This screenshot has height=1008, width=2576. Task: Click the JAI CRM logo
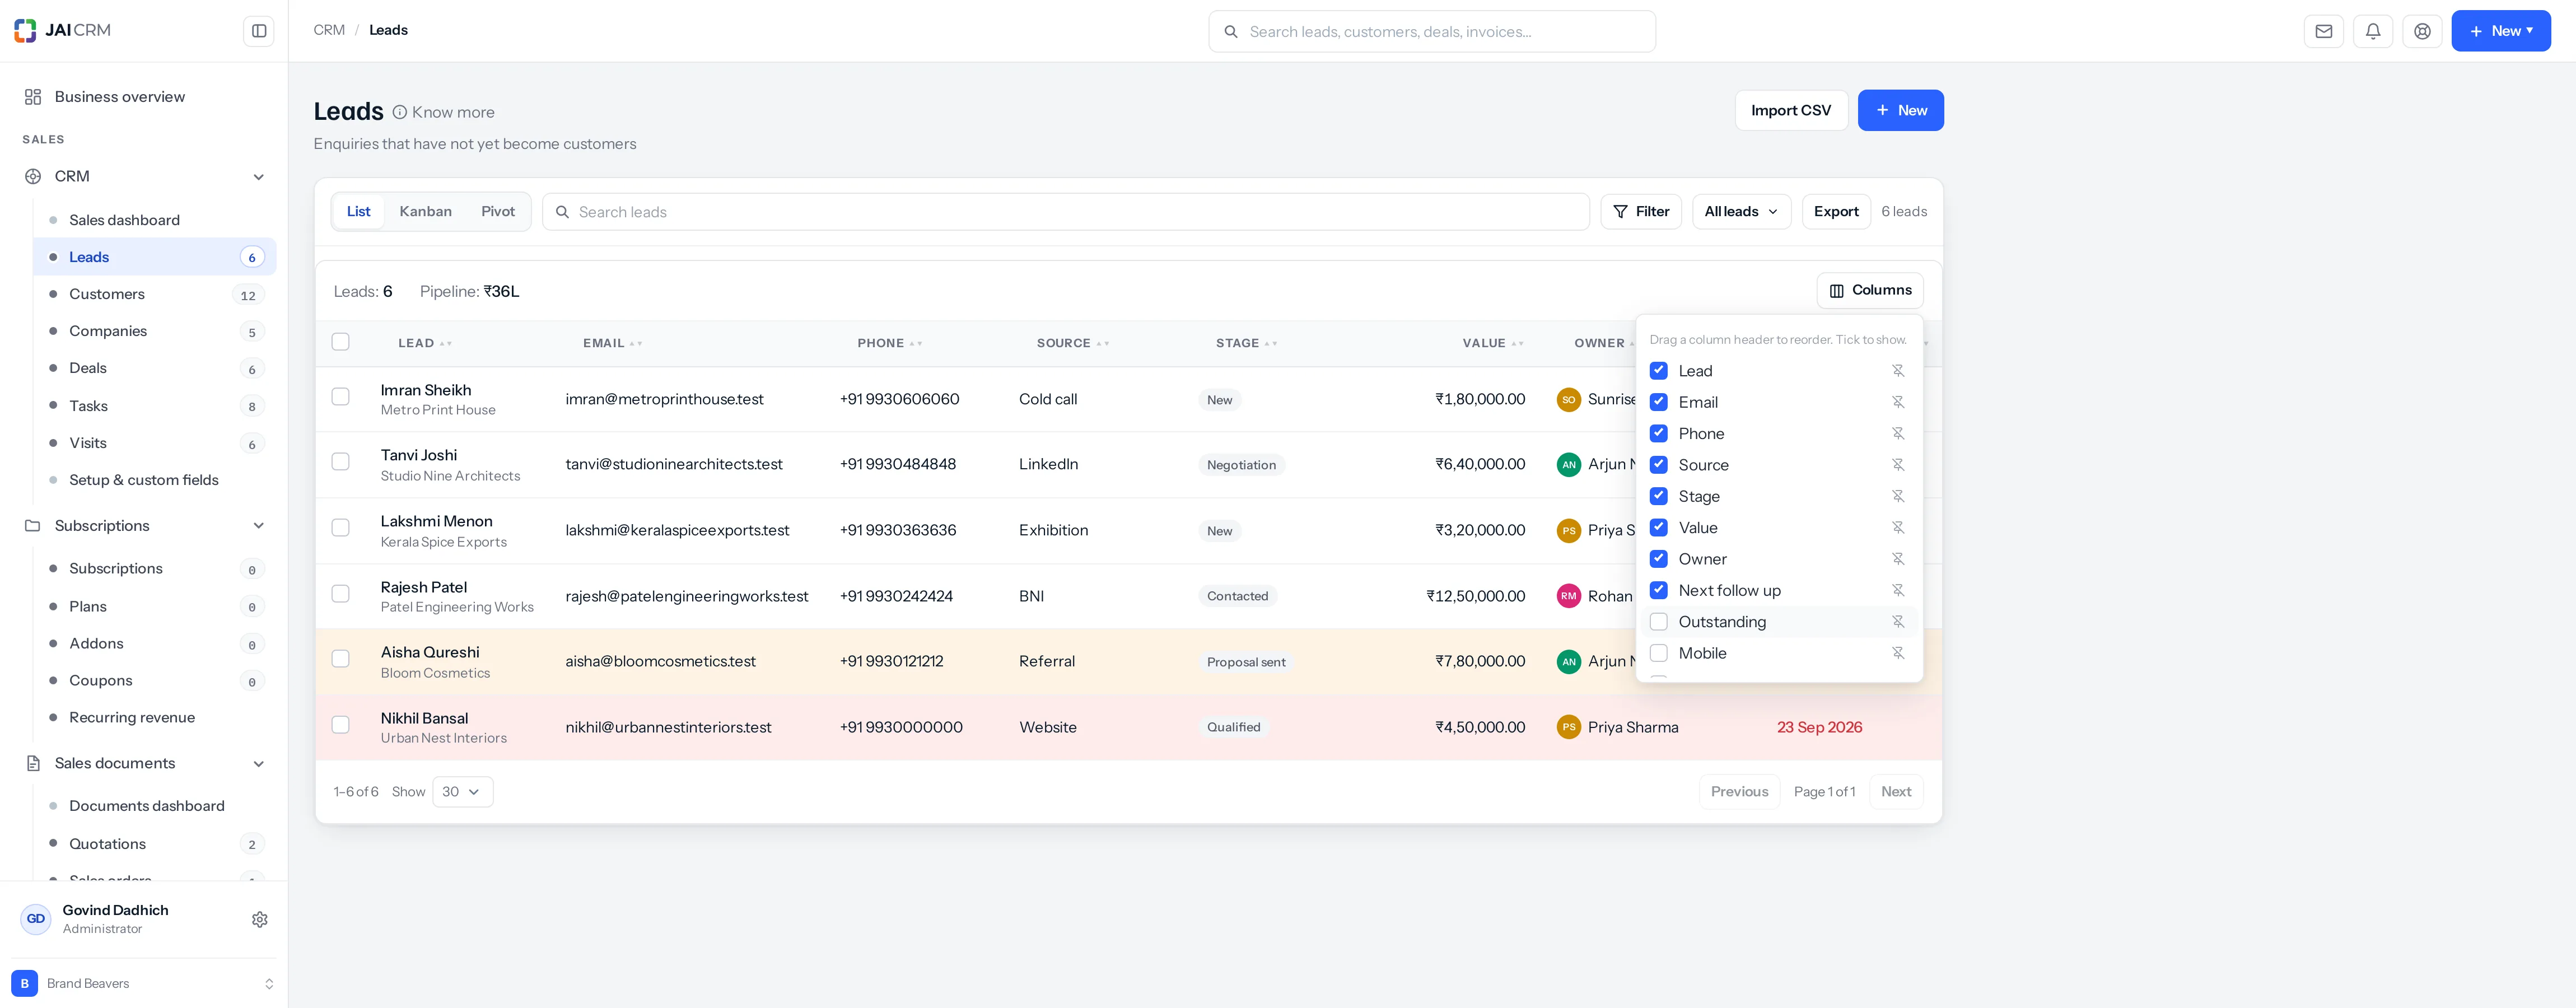pyautogui.click(x=62, y=30)
